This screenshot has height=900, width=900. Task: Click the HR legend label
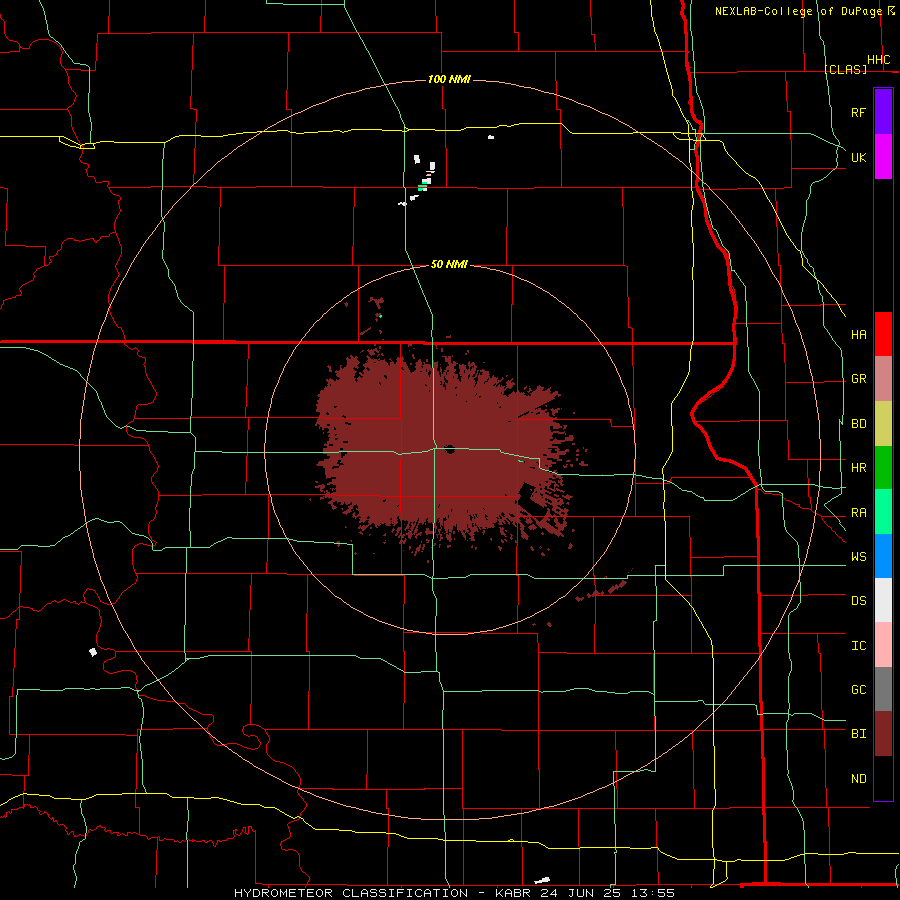[x=858, y=468]
